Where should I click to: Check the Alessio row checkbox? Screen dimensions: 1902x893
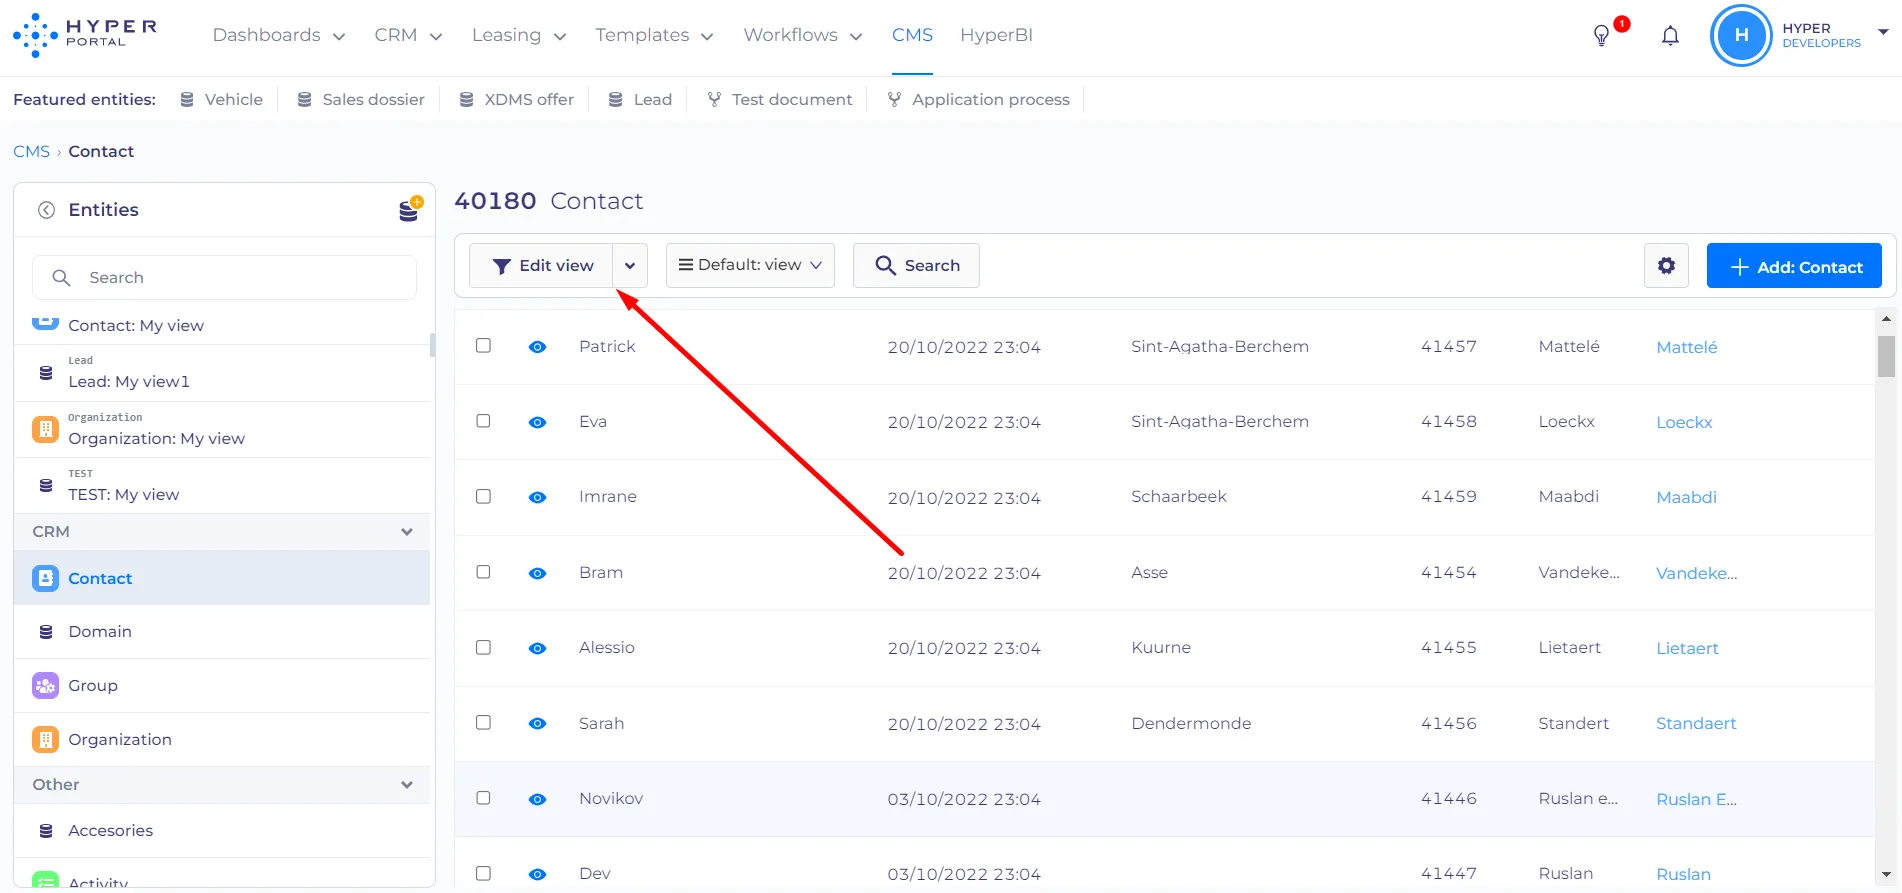483,647
